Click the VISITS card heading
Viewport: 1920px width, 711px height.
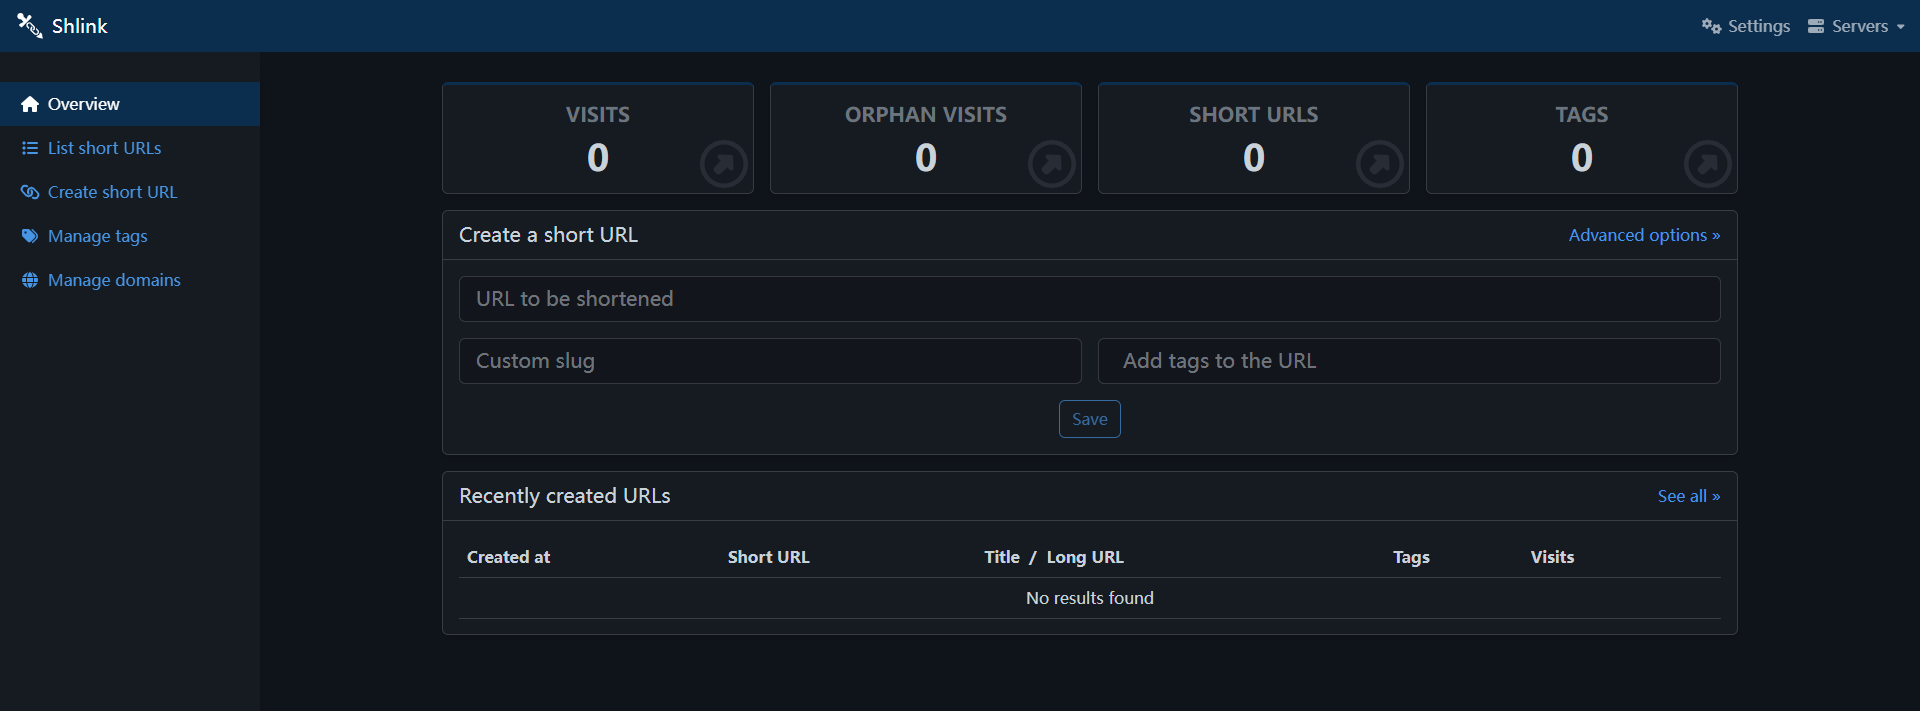(598, 115)
